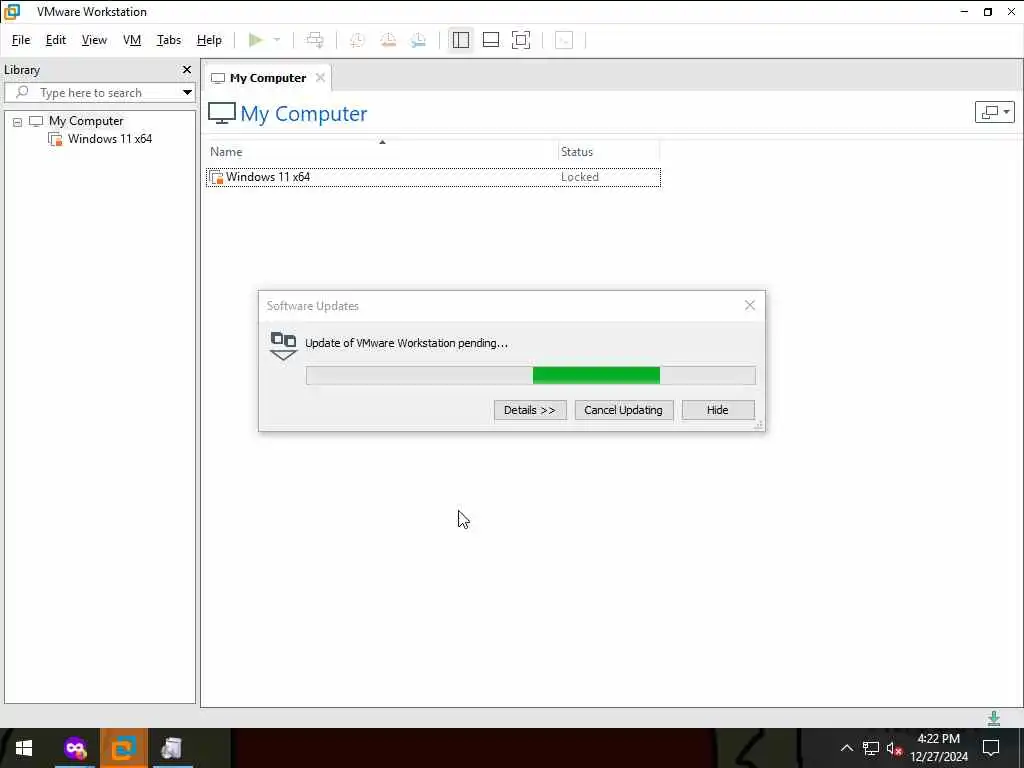
Task: Click the console view toolbar icon
Action: pos(564,40)
